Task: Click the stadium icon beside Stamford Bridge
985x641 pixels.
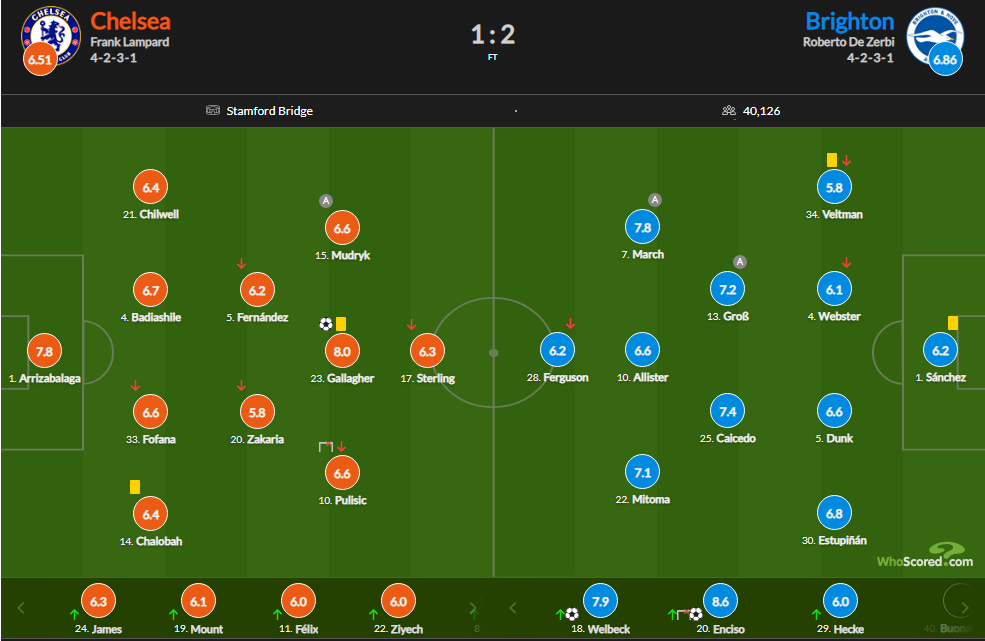Action: [x=212, y=111]
